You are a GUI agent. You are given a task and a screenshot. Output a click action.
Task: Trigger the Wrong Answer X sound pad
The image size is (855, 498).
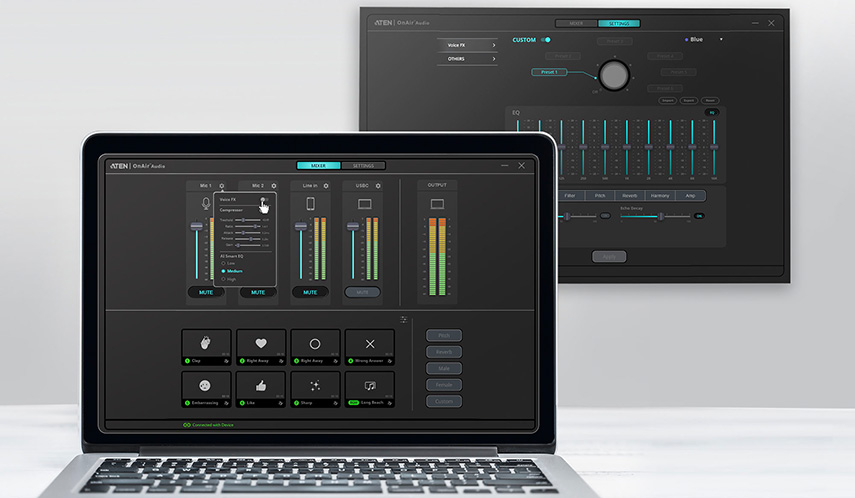370,347
